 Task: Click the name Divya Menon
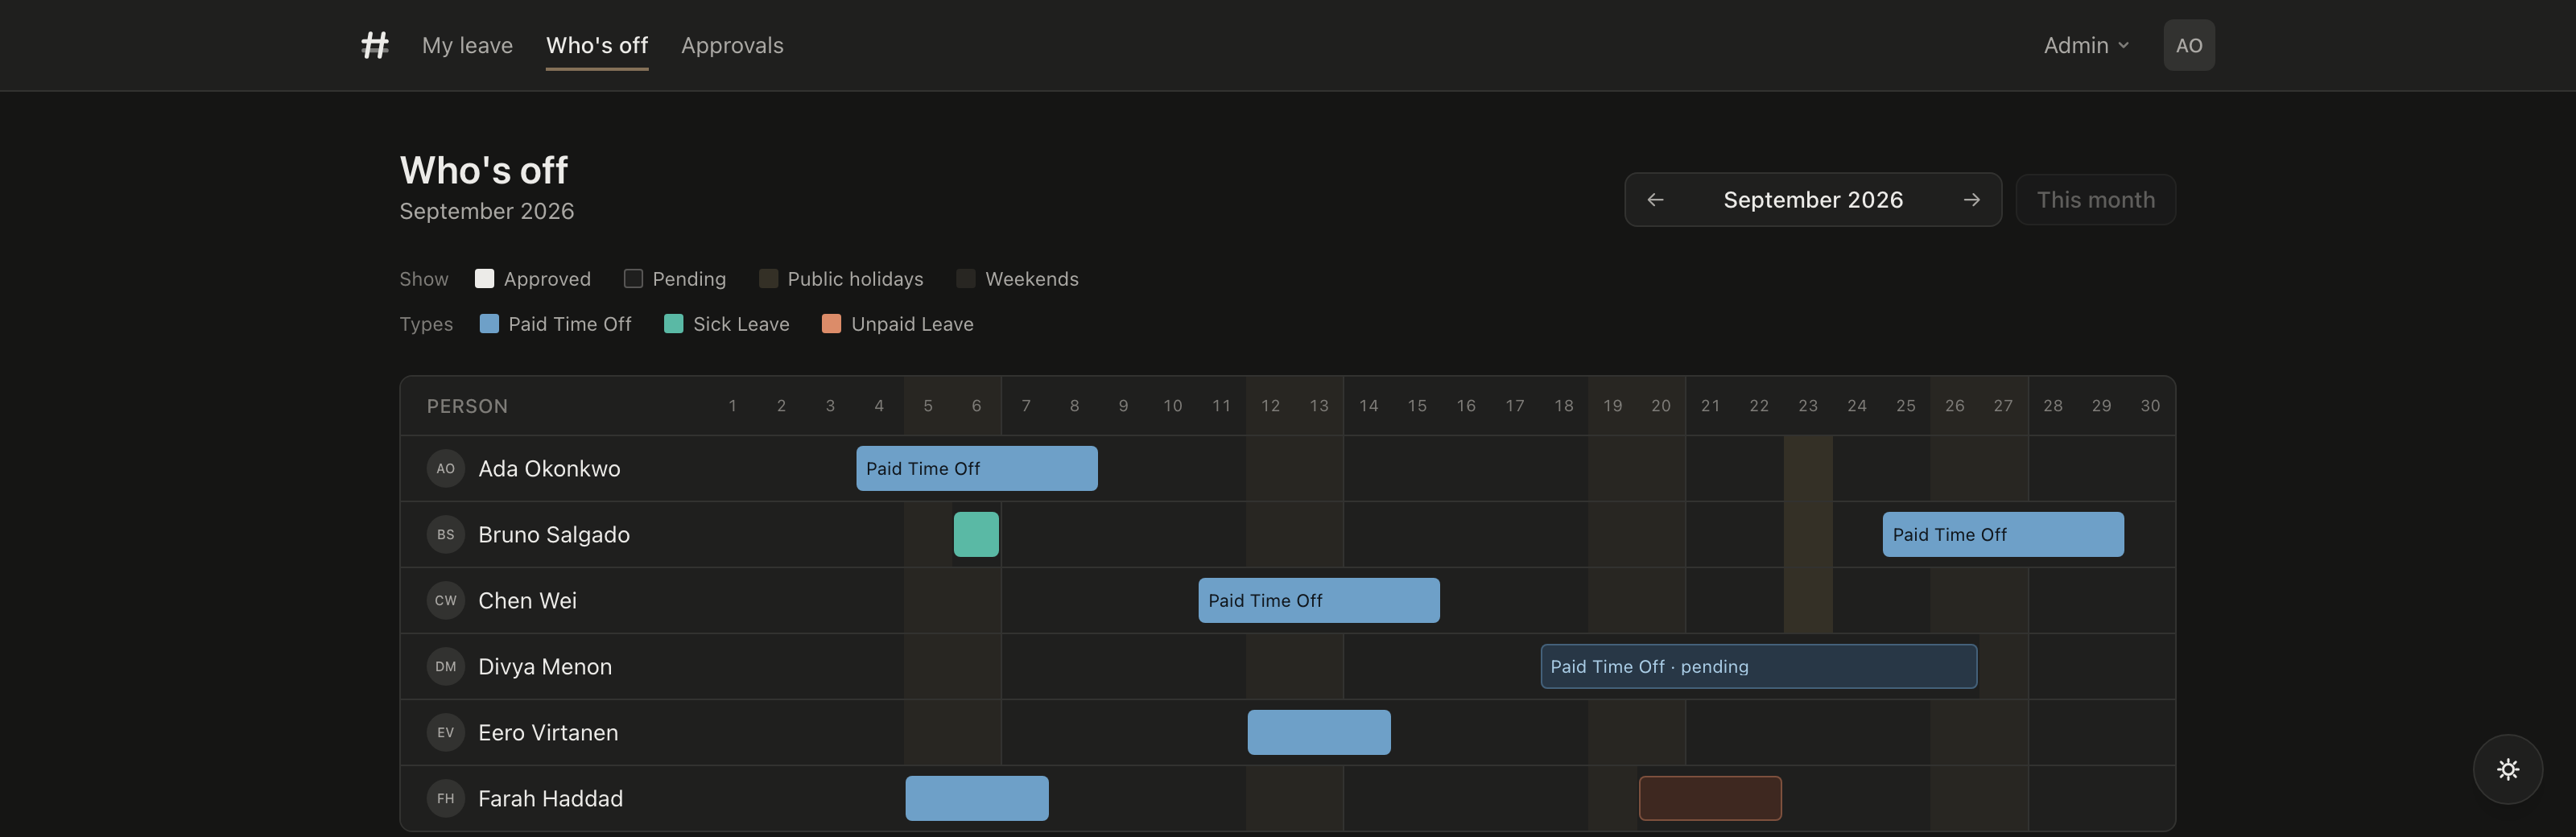pyautogui.click(x=545, y=666)
